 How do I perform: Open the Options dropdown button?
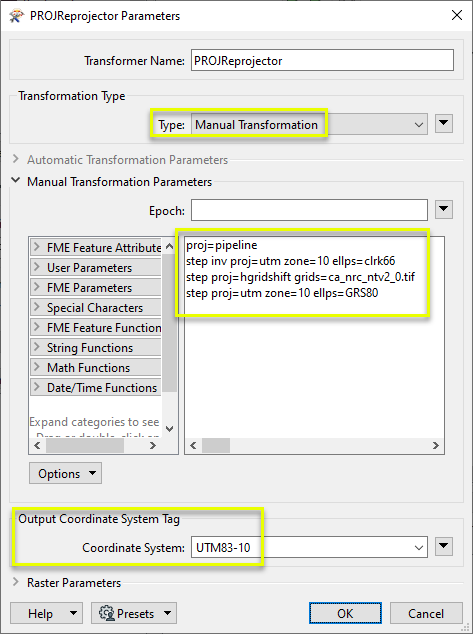(65, 473)
